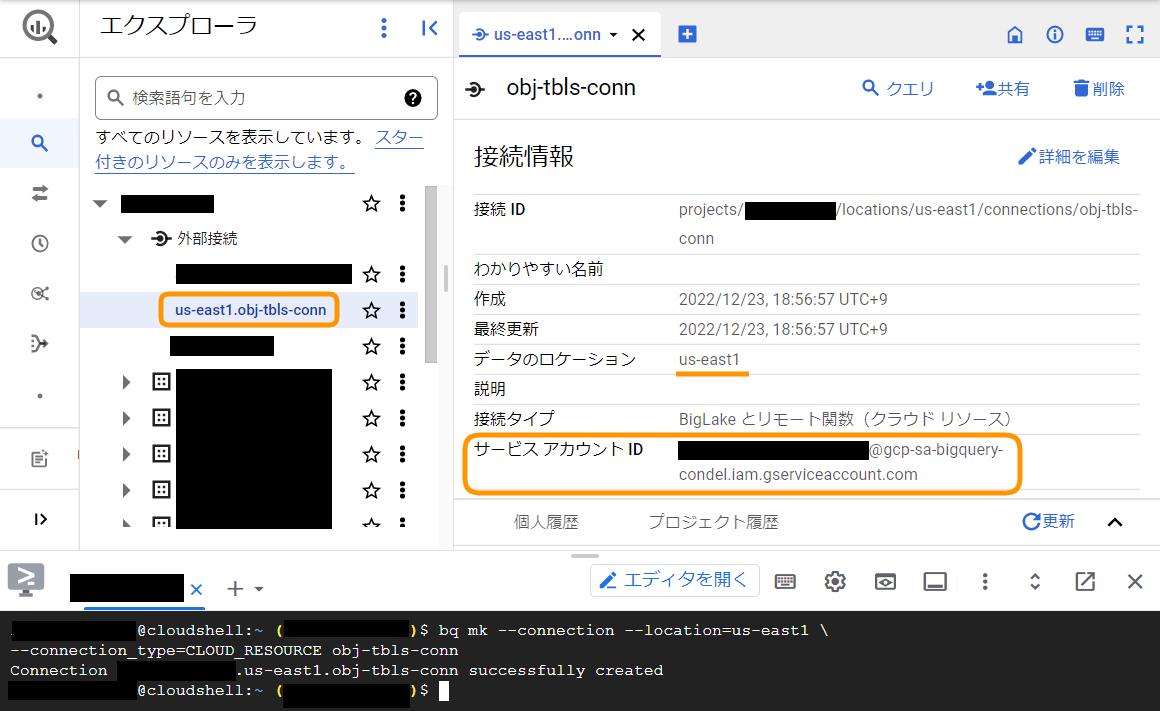Viewport: 1160px width, 711px height.
Task: Star the connection below us-east1.obj-tbls-conn
Action: pyautogui.click(x=371, y=346)
